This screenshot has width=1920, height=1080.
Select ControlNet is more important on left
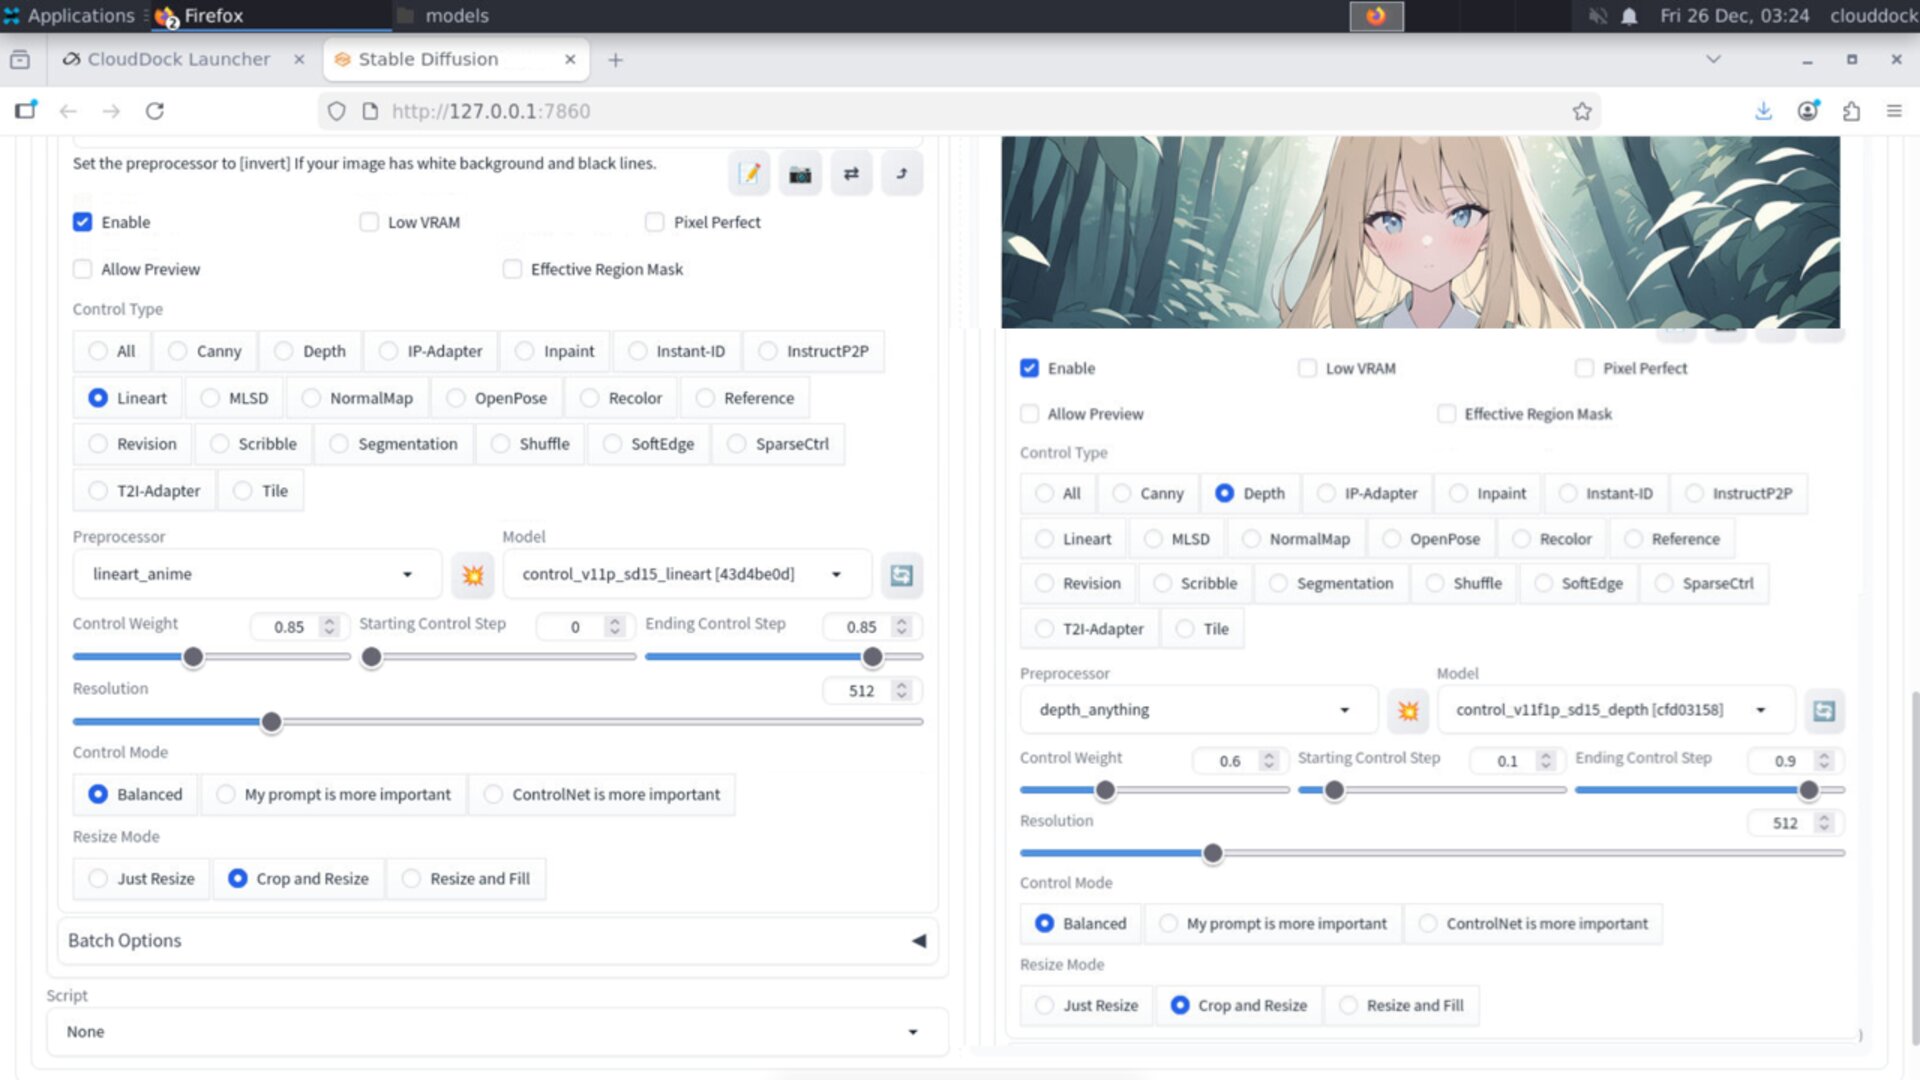coord(493,794)
